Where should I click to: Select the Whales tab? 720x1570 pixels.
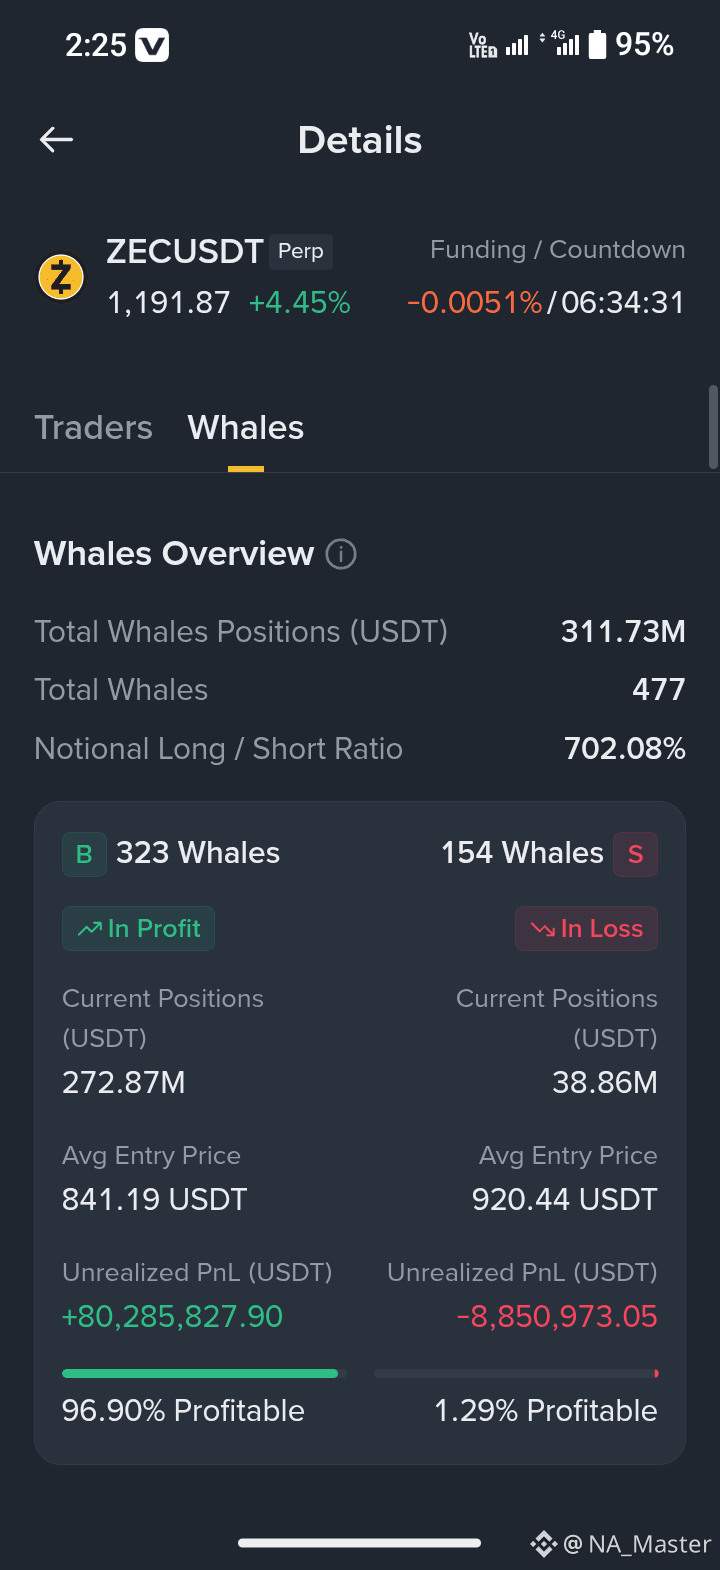246,428
